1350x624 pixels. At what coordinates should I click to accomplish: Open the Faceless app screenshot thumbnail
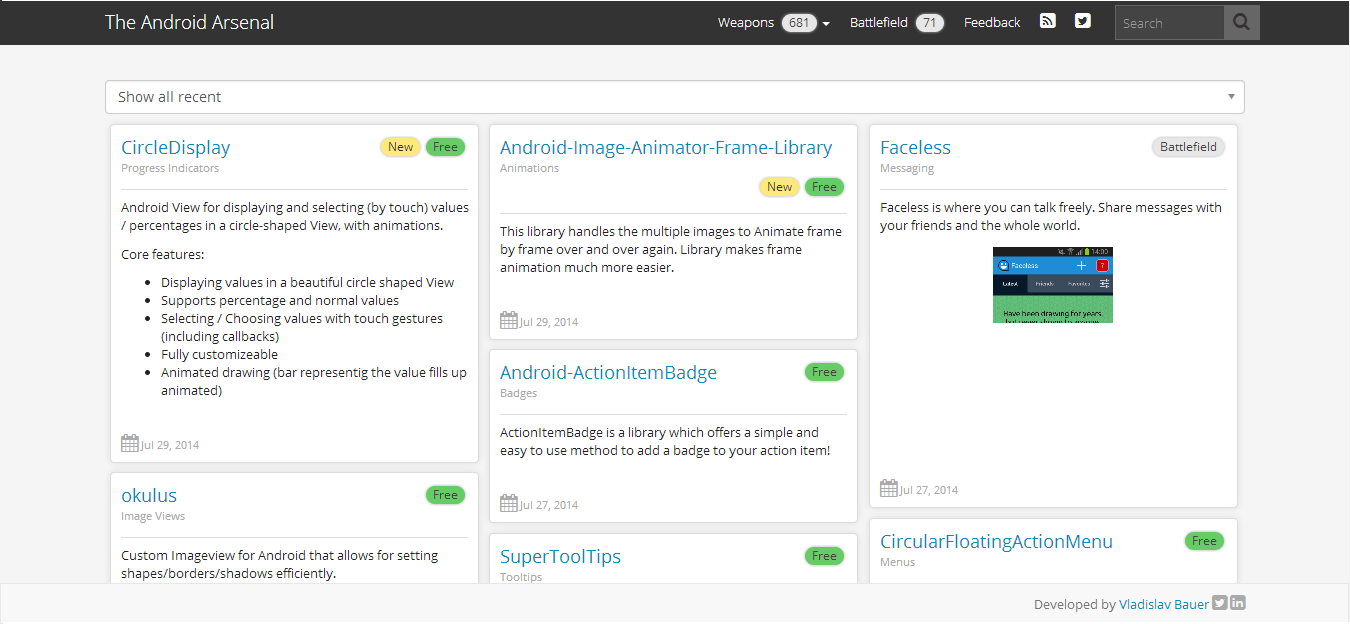click(x=1053, y=285)
